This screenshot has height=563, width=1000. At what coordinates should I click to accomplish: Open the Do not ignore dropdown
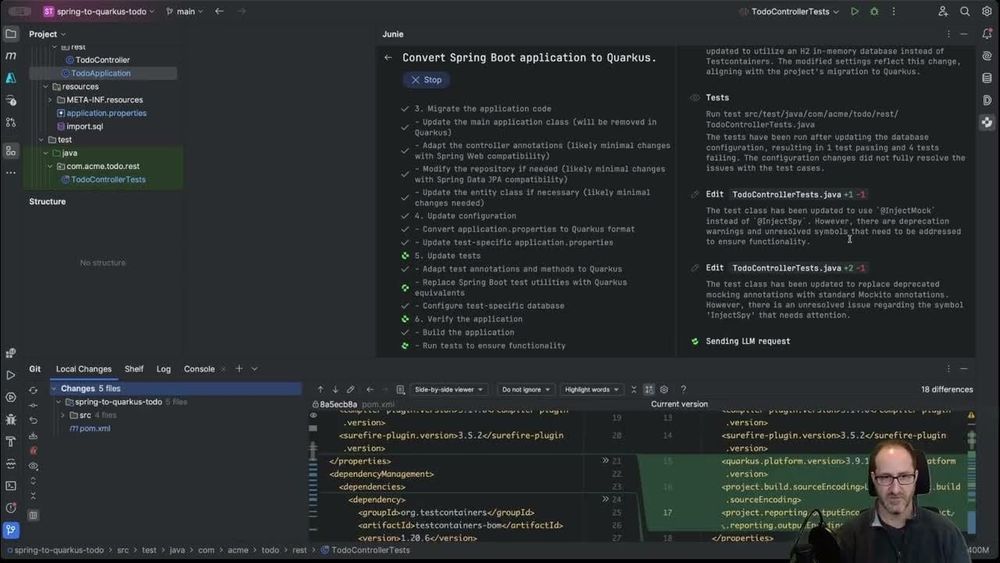[x=526, y=389]
